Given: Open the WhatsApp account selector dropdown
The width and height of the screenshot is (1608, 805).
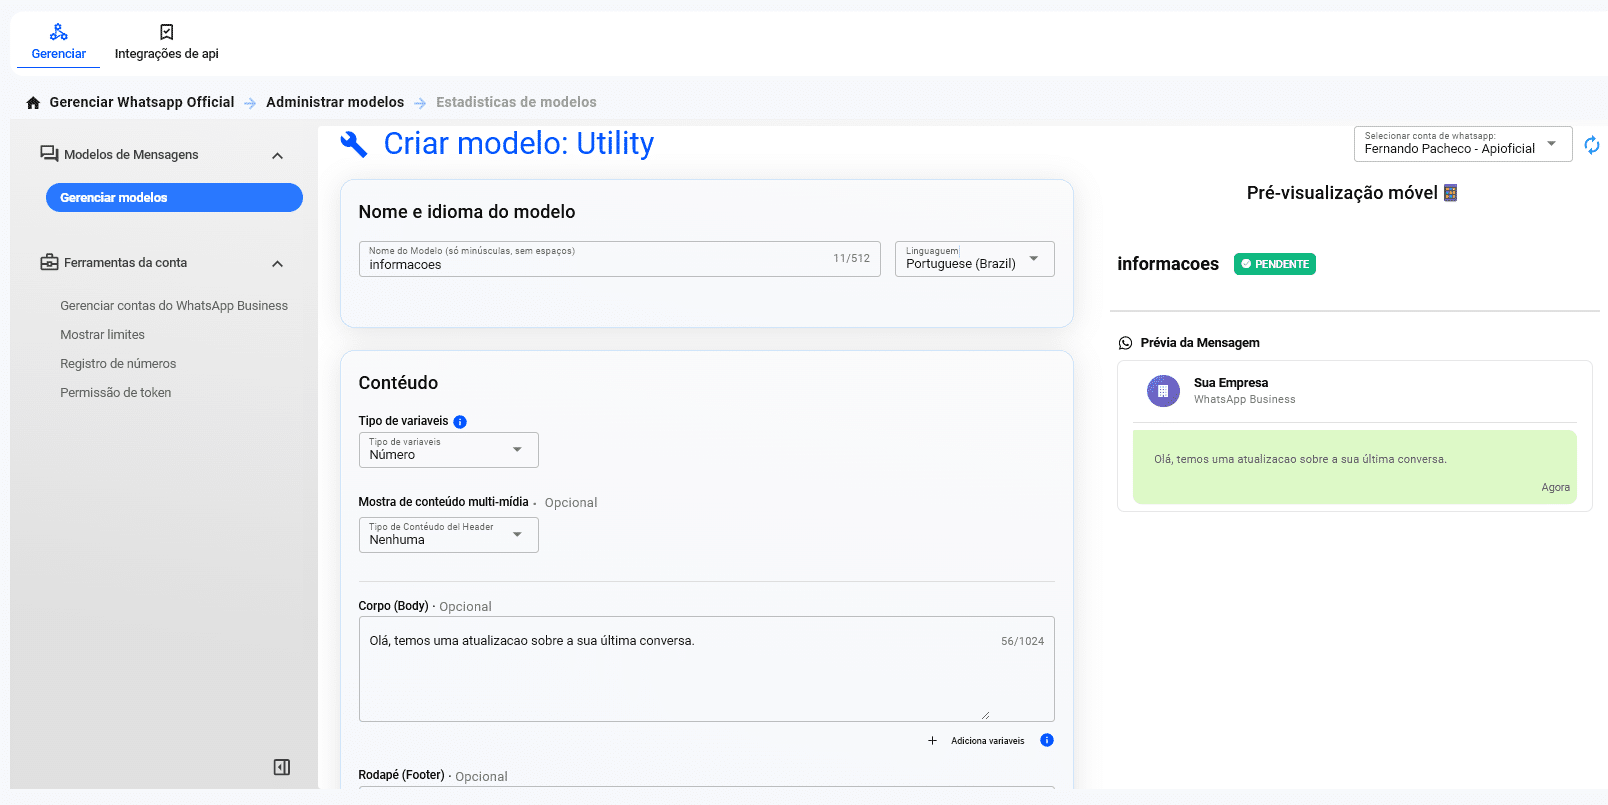Looking at the screenshot, I should tap(1462, 144).
